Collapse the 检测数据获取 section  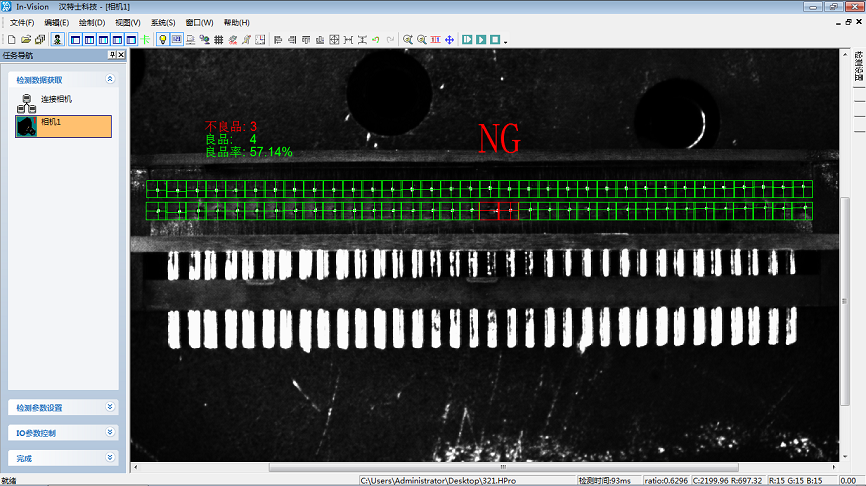pos(109,78)
